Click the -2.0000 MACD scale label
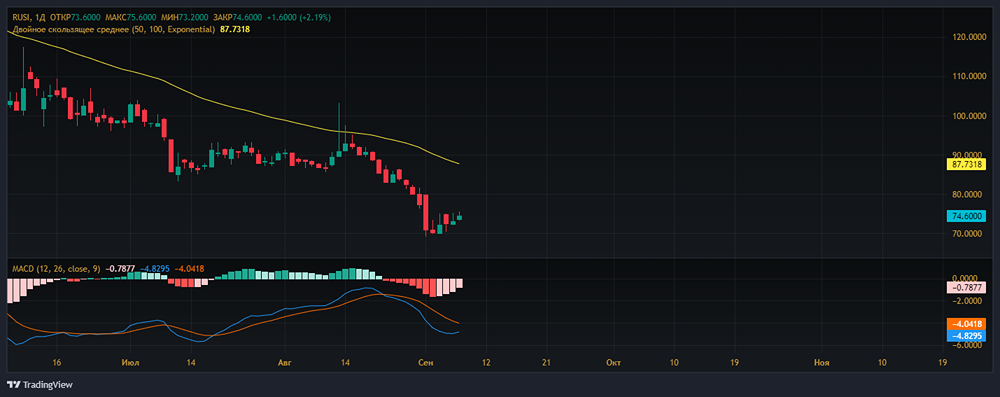 point(968,301)
